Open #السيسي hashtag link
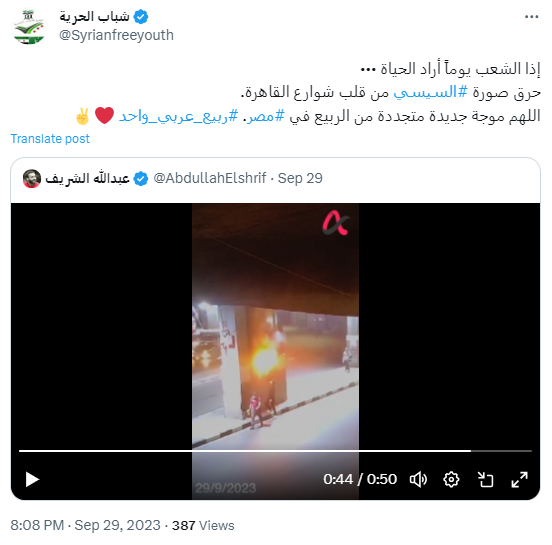 pyautogui.click(x=430, y=92)
